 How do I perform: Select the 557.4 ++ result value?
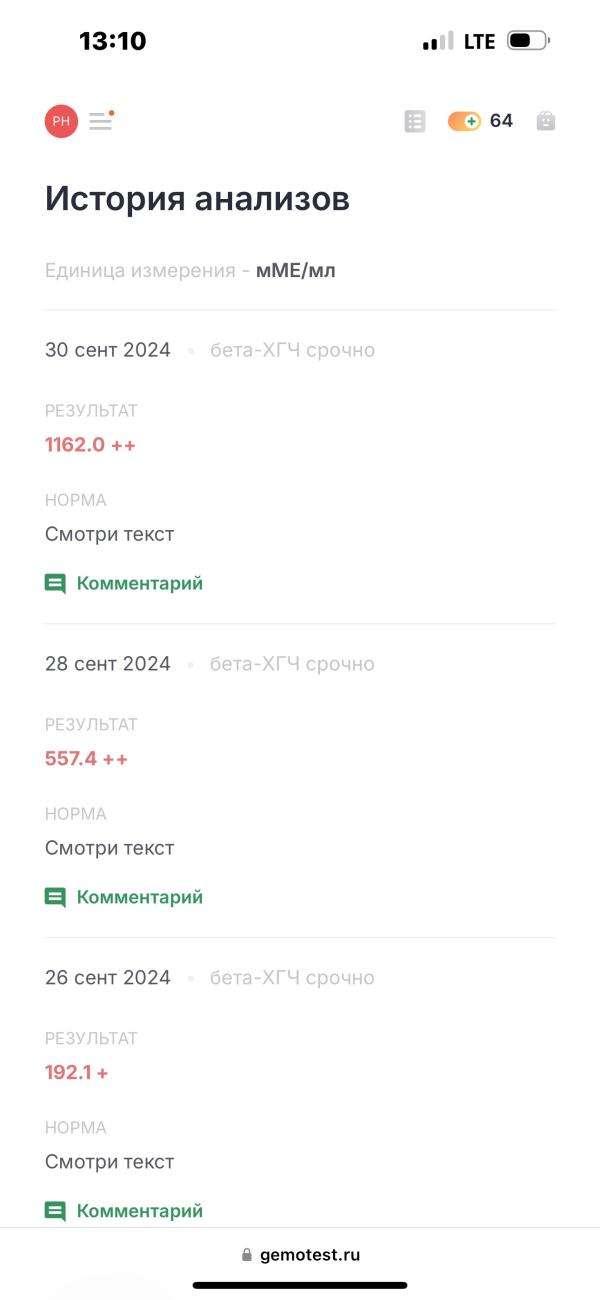[x=86, y=759]
